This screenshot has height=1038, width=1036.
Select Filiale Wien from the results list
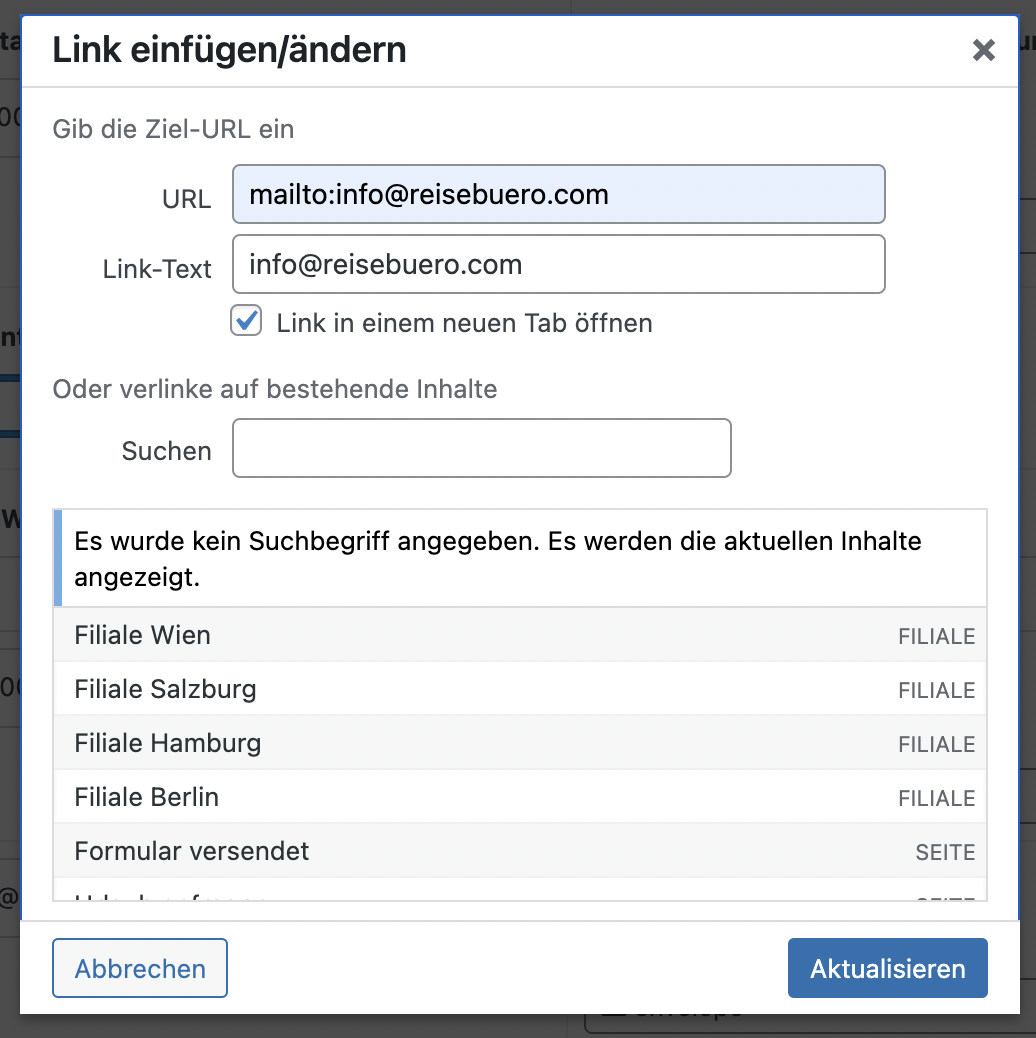point(142,635)
